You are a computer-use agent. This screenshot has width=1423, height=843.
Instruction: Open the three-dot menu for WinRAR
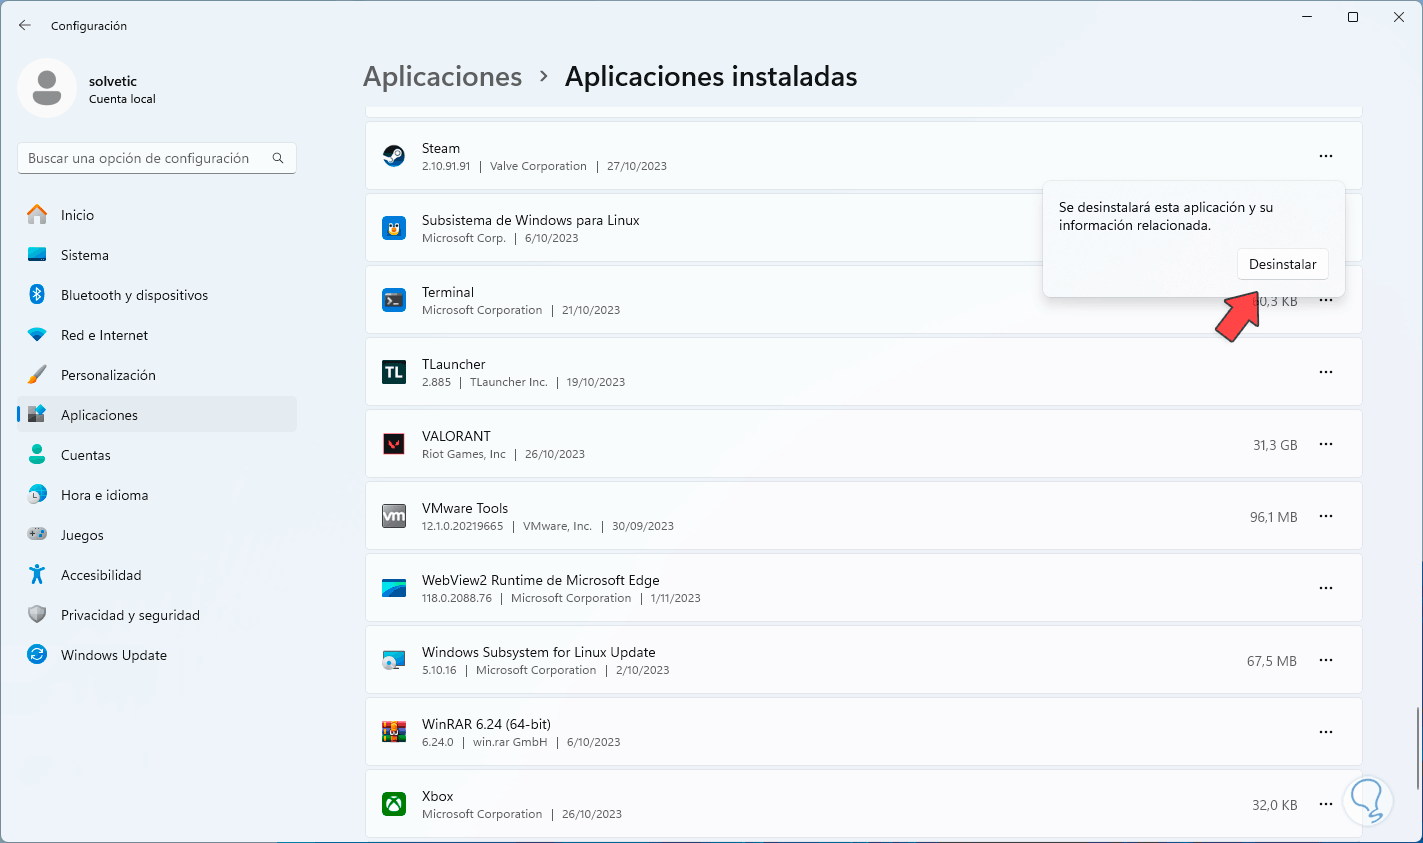coord(1326,732)
